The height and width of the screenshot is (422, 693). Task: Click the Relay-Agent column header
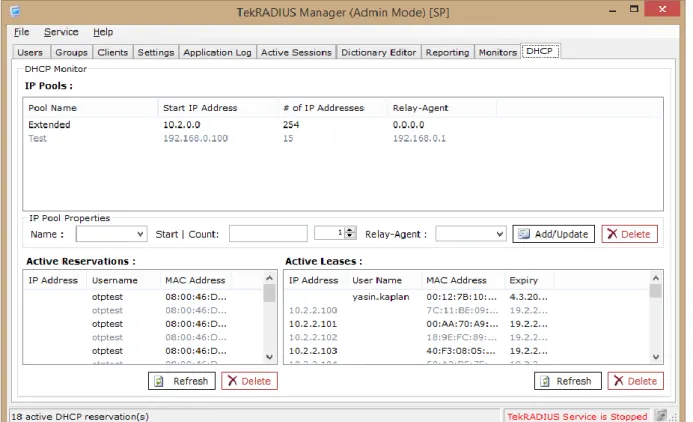pyautogui.click(x=442, y=108)
